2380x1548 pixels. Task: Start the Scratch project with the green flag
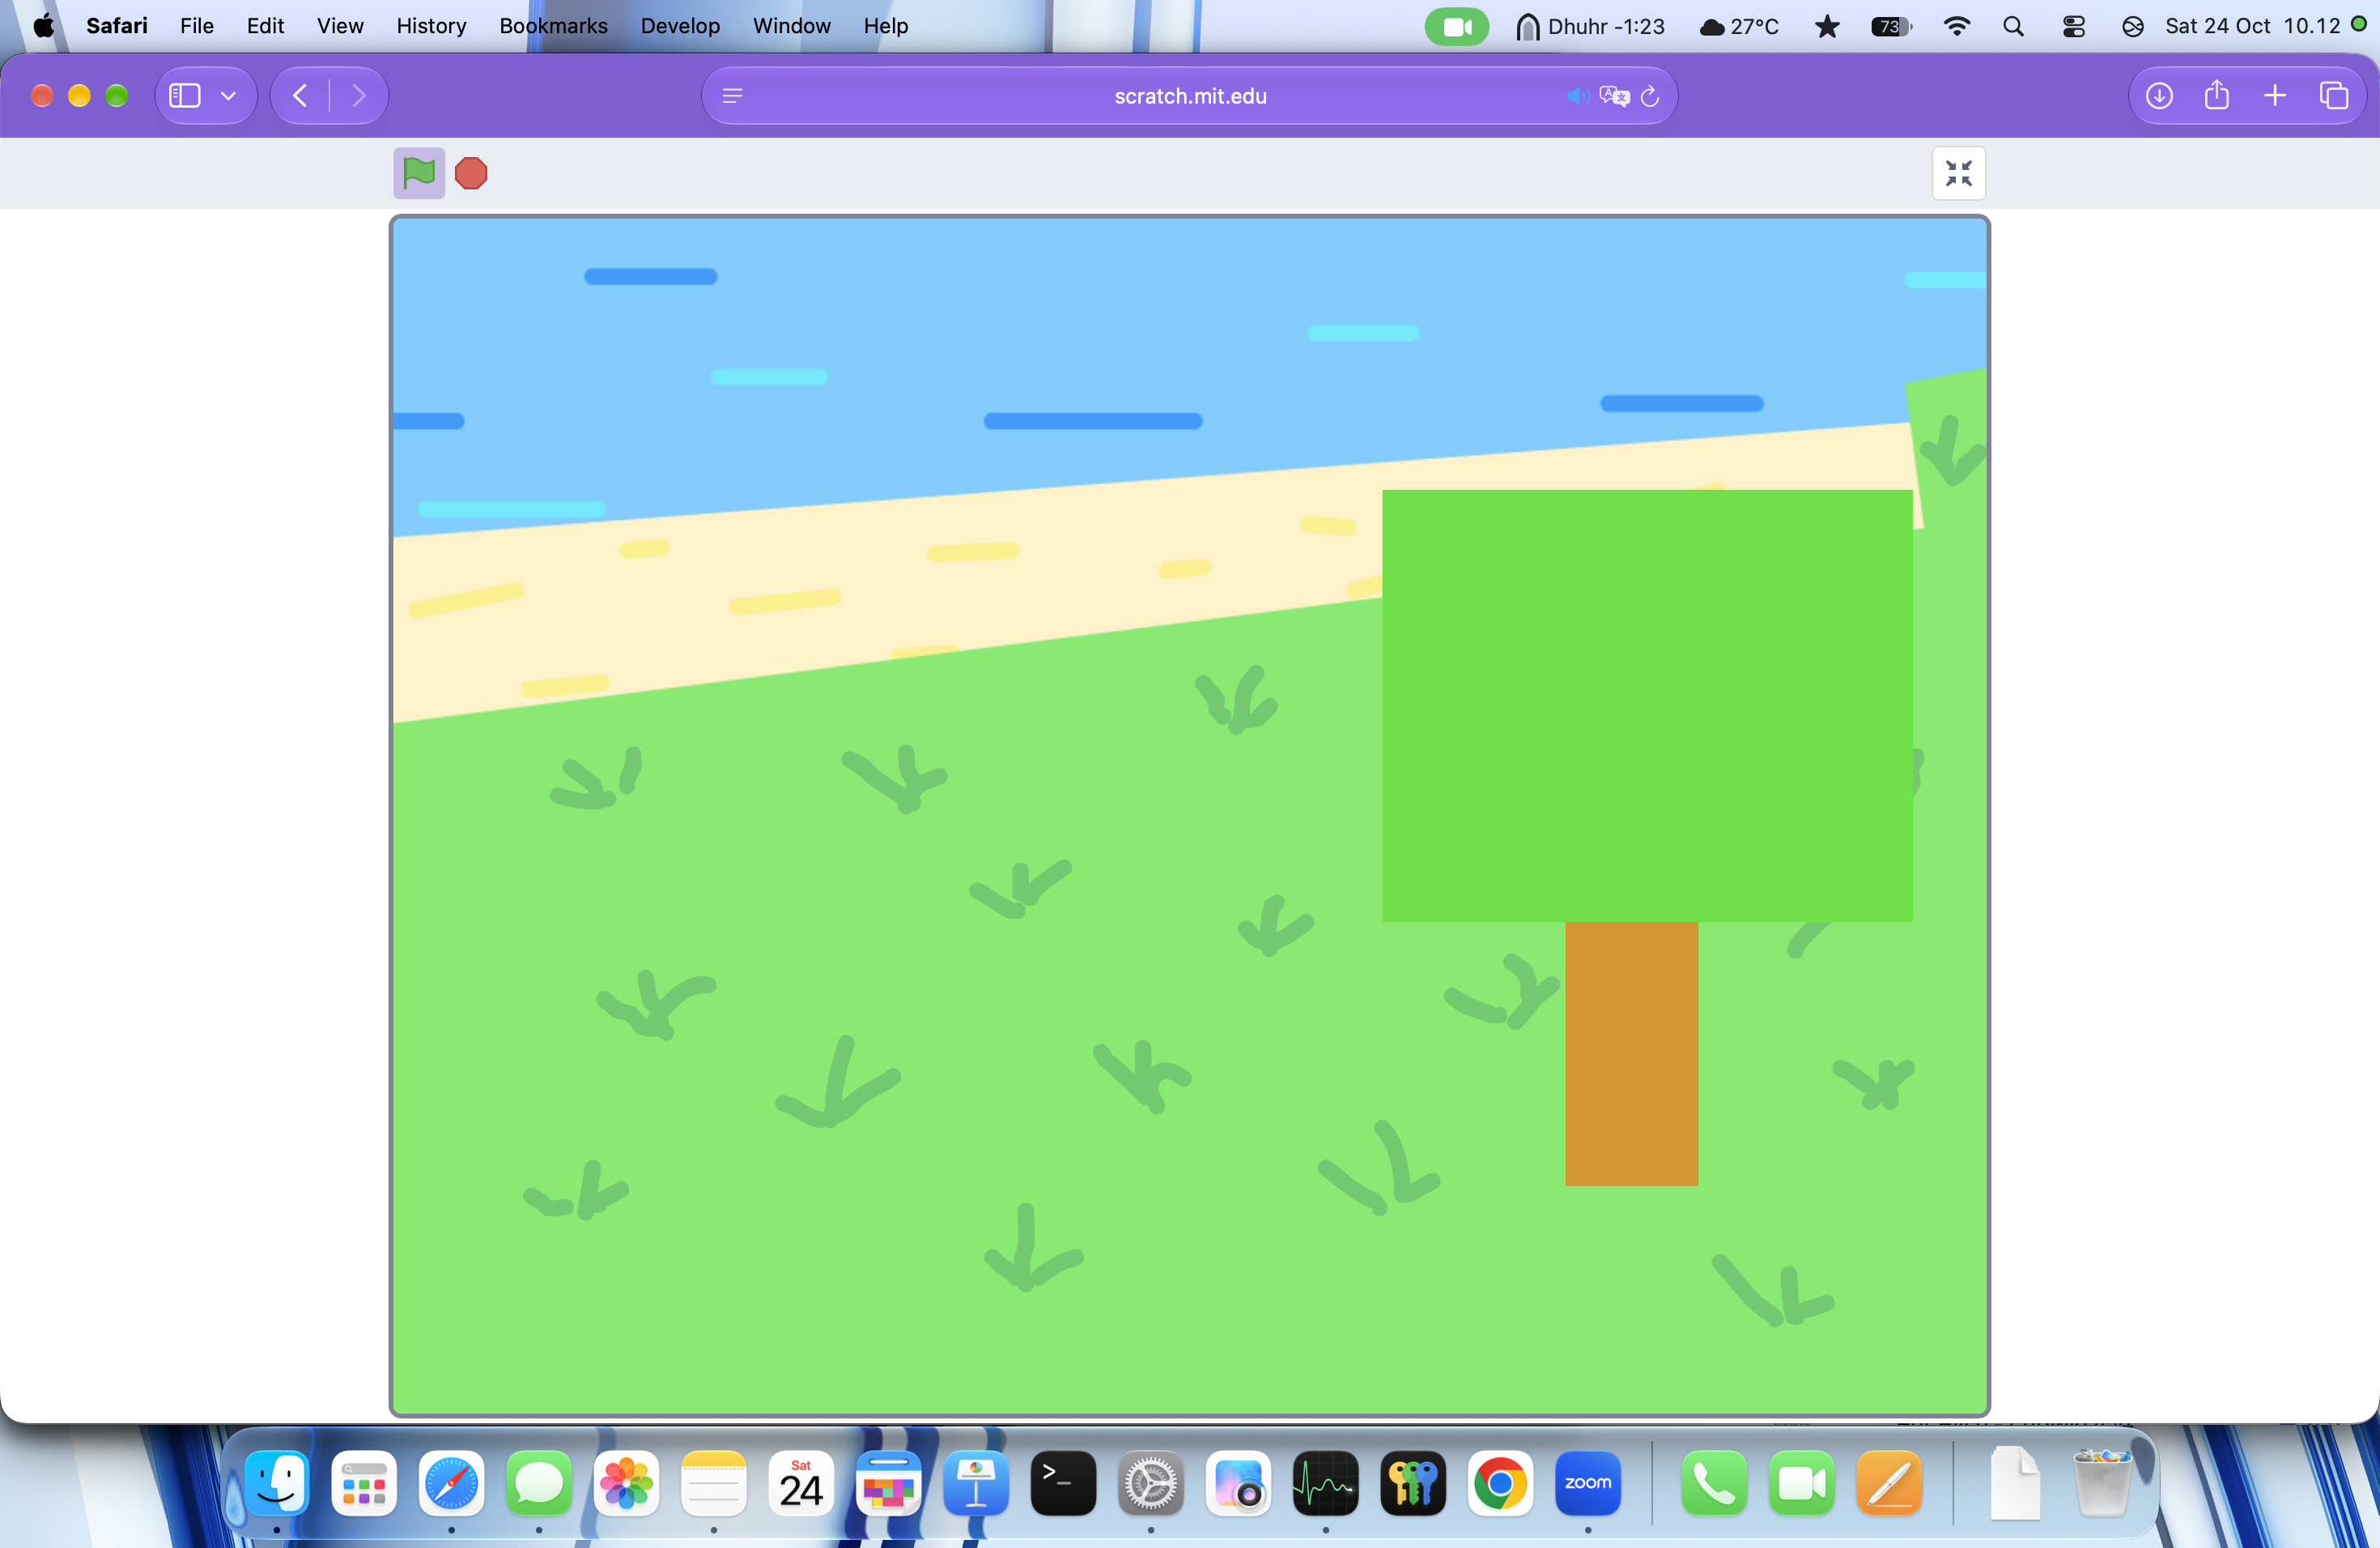click(x=418, y=173)
